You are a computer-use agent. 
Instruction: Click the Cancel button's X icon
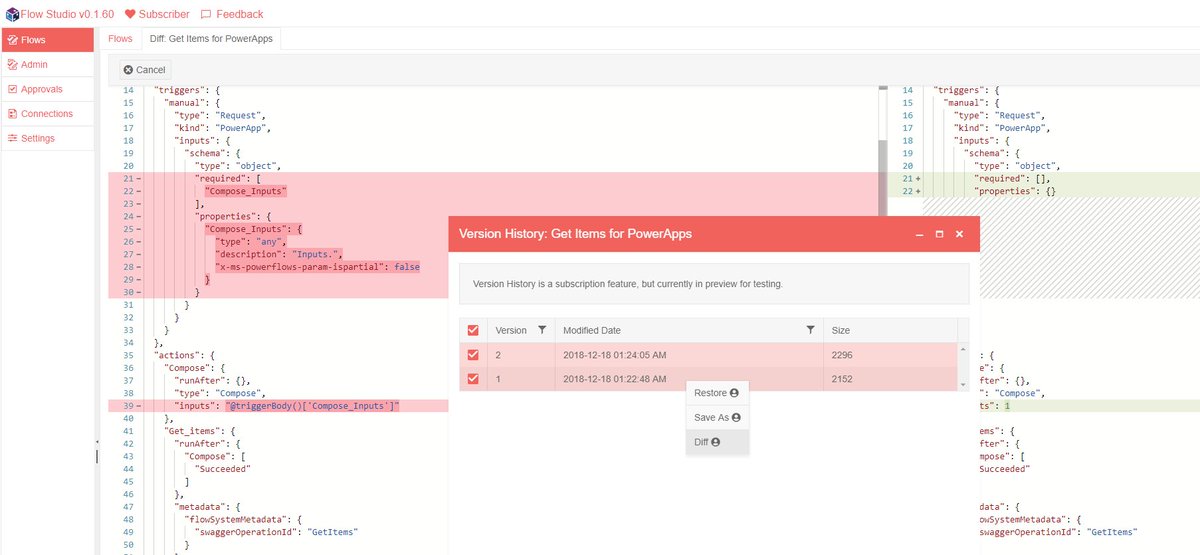128,70
